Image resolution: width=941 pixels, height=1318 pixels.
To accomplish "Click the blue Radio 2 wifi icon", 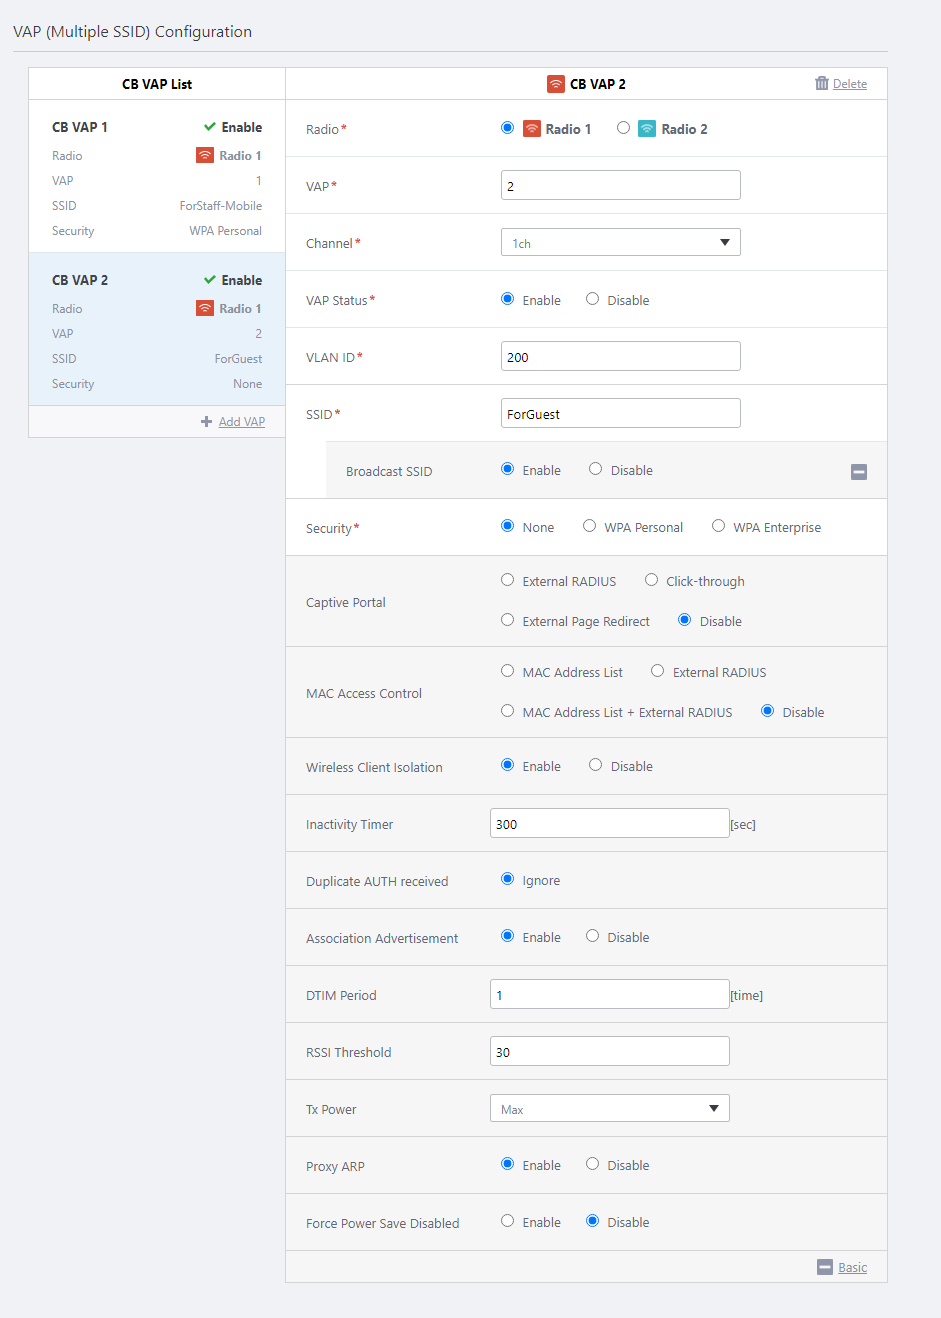I will point(647,129).
